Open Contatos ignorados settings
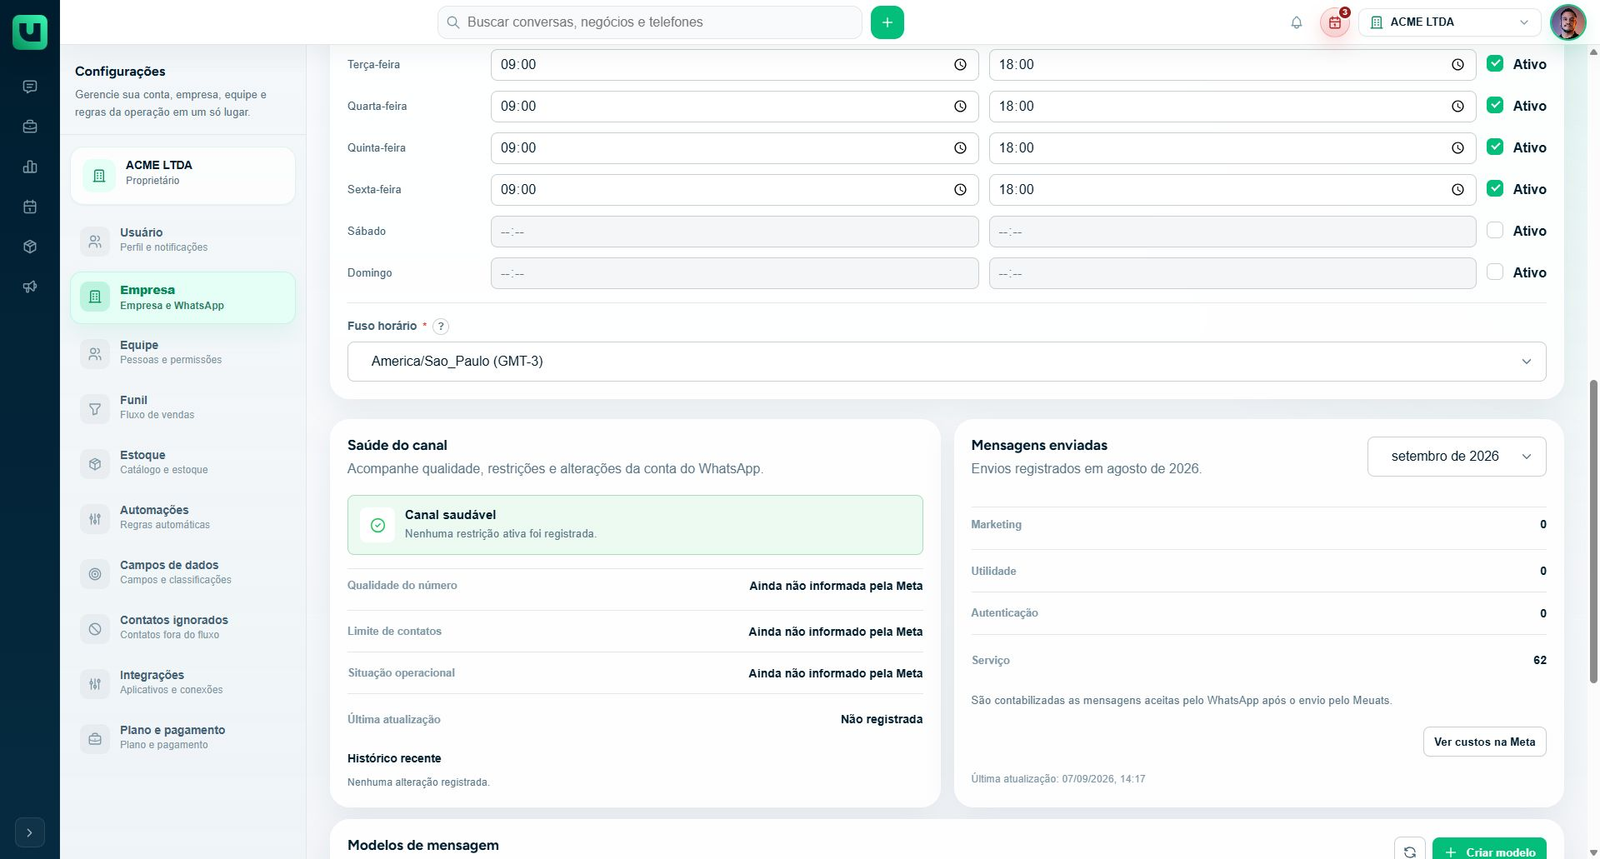Image resolution: width=1600 pixels, height=859 pixels. pyautogui.click(x=183, y=627)
